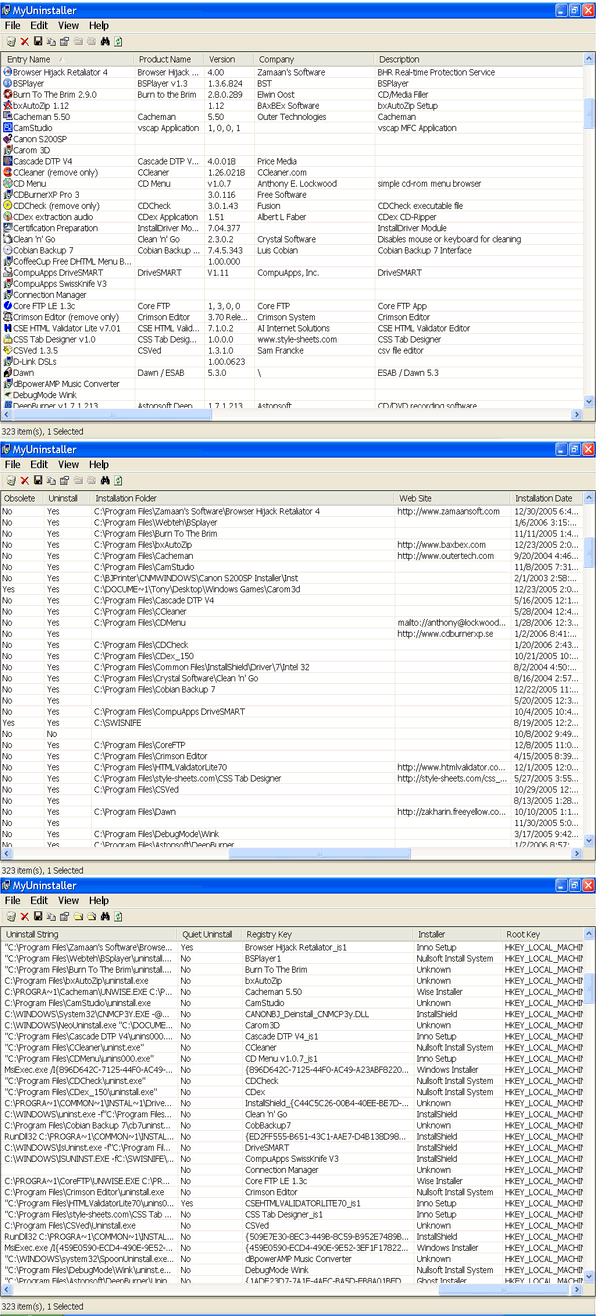The width and height of the screenshot is (598, 1316).
Task: Click Save floppy icon in Installation Folder window
Action: (x=38, y=480)
